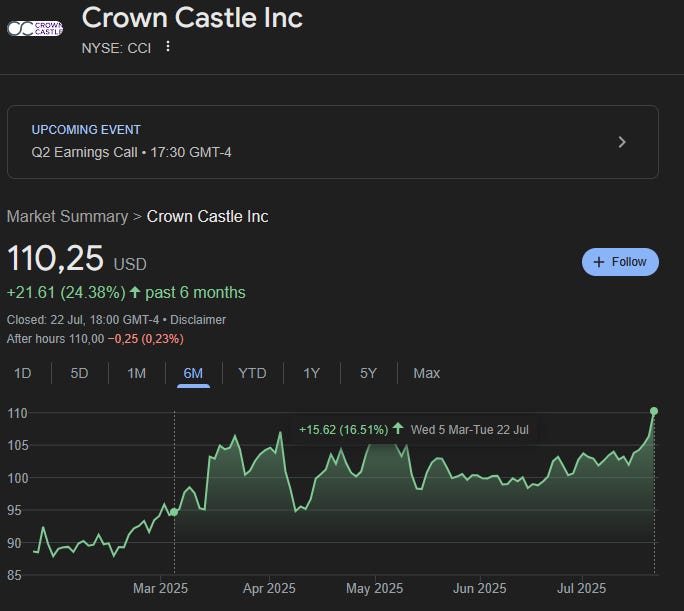Click the Mar 2025 axis label
Screen dimensions: 684x611
[x=161, y=588]
